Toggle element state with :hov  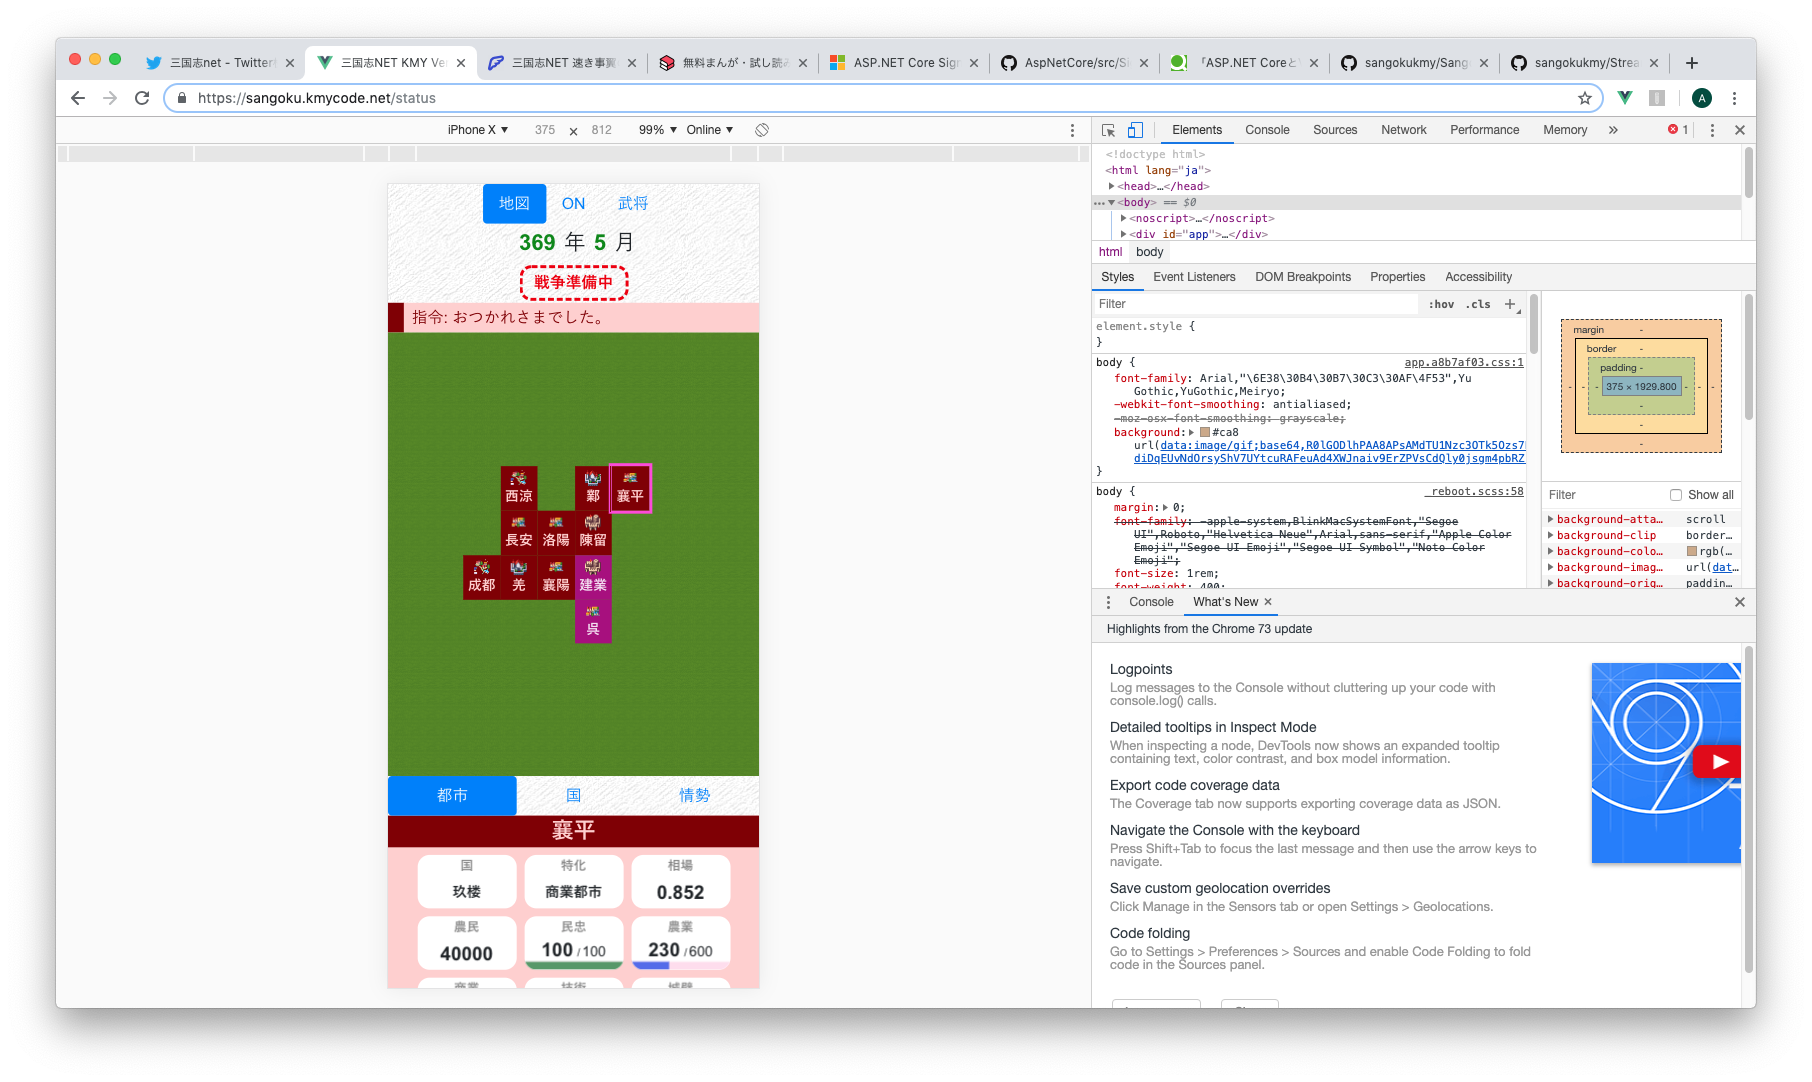point(1441,304)
